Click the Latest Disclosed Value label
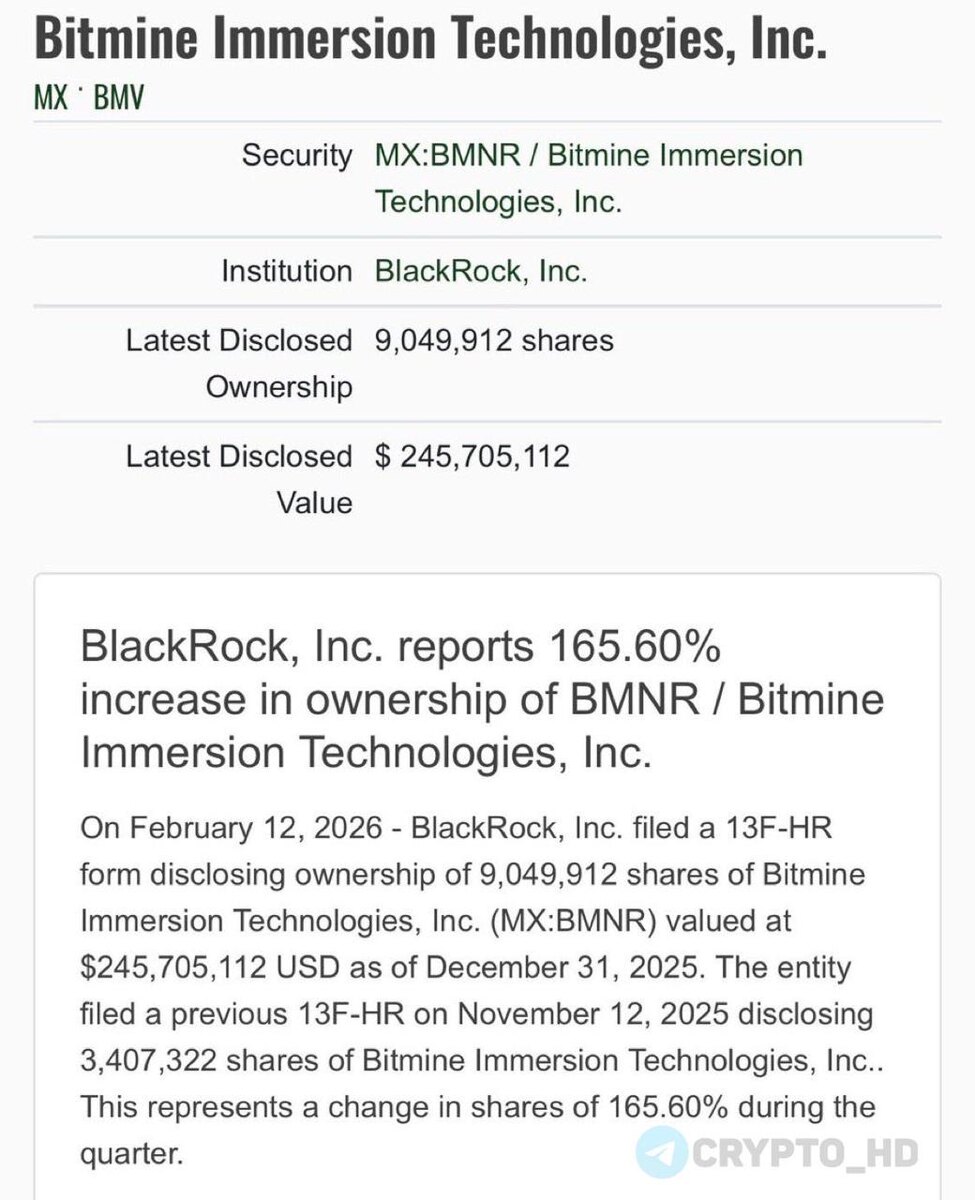 pyautogui.click(x=239, y=479)
